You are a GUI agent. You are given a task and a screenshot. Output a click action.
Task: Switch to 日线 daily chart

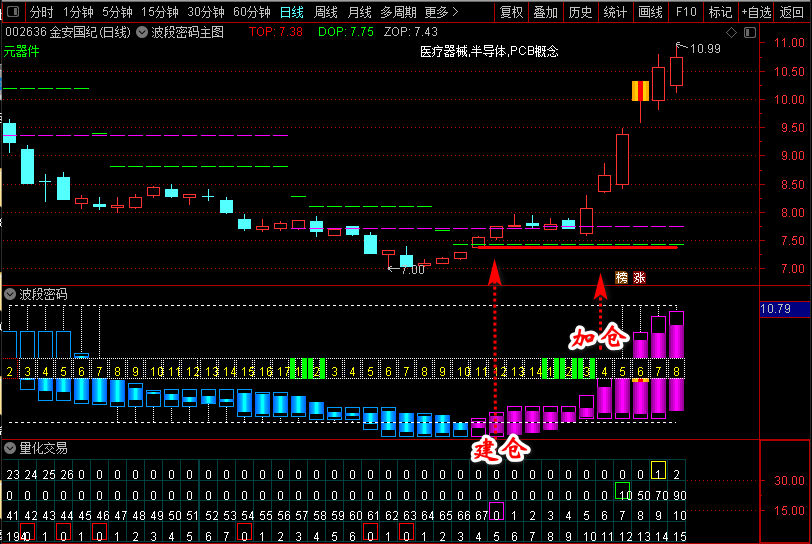coord(292,12)
